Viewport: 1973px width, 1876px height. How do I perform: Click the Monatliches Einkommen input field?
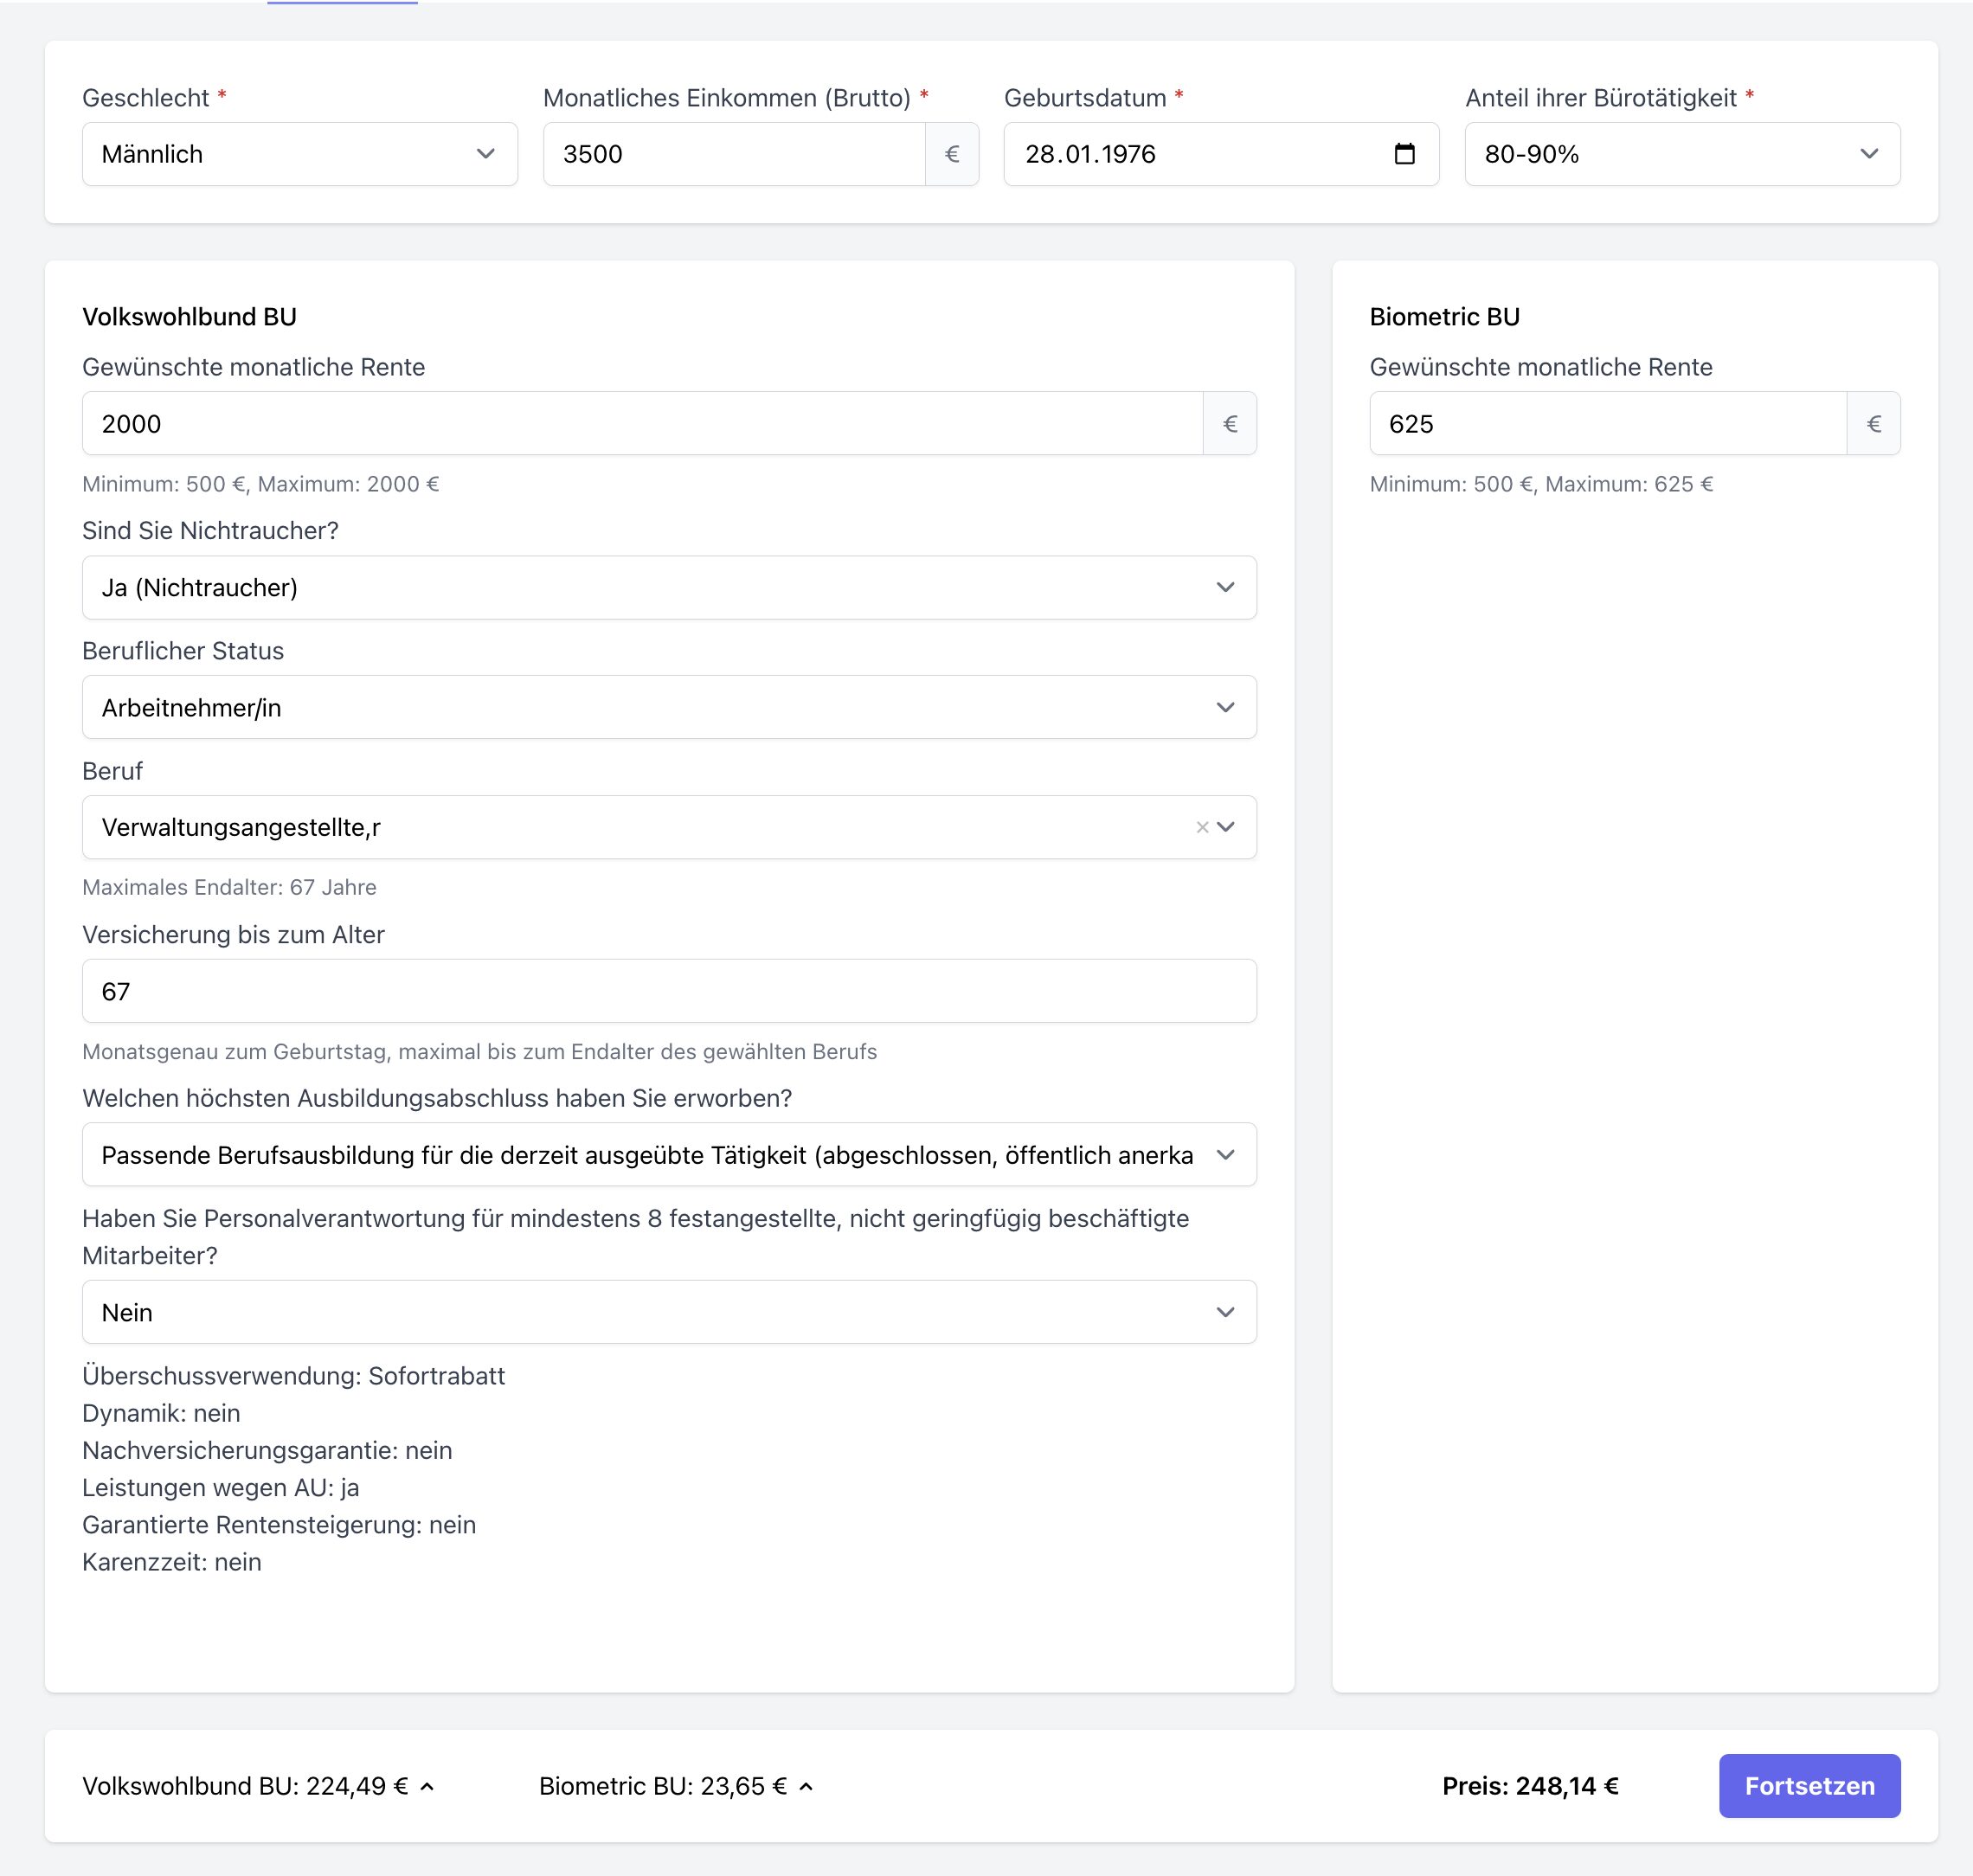tap(734, 154)
